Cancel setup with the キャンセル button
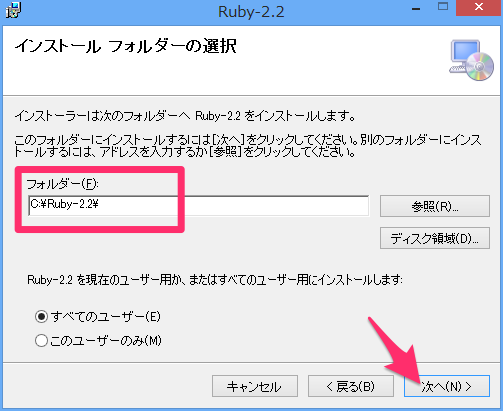 [255, 386]
